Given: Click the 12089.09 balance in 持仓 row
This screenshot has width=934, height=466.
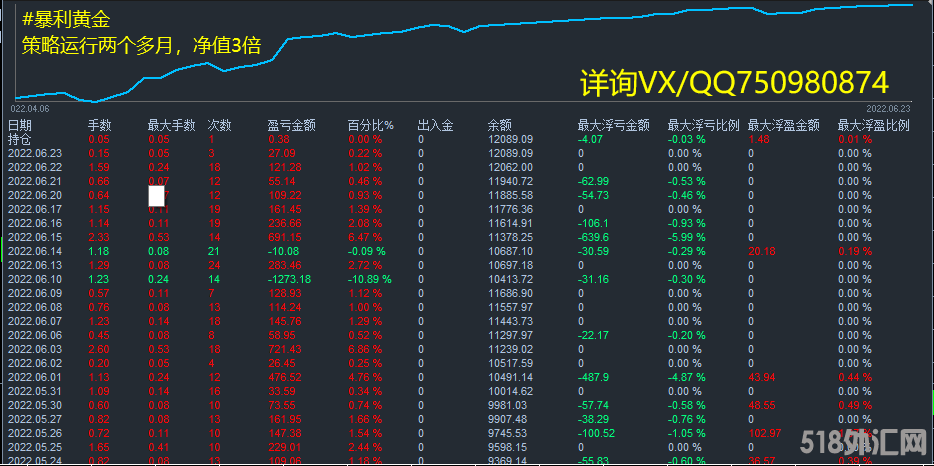Looking at the screenshot, I should (510, 139).
